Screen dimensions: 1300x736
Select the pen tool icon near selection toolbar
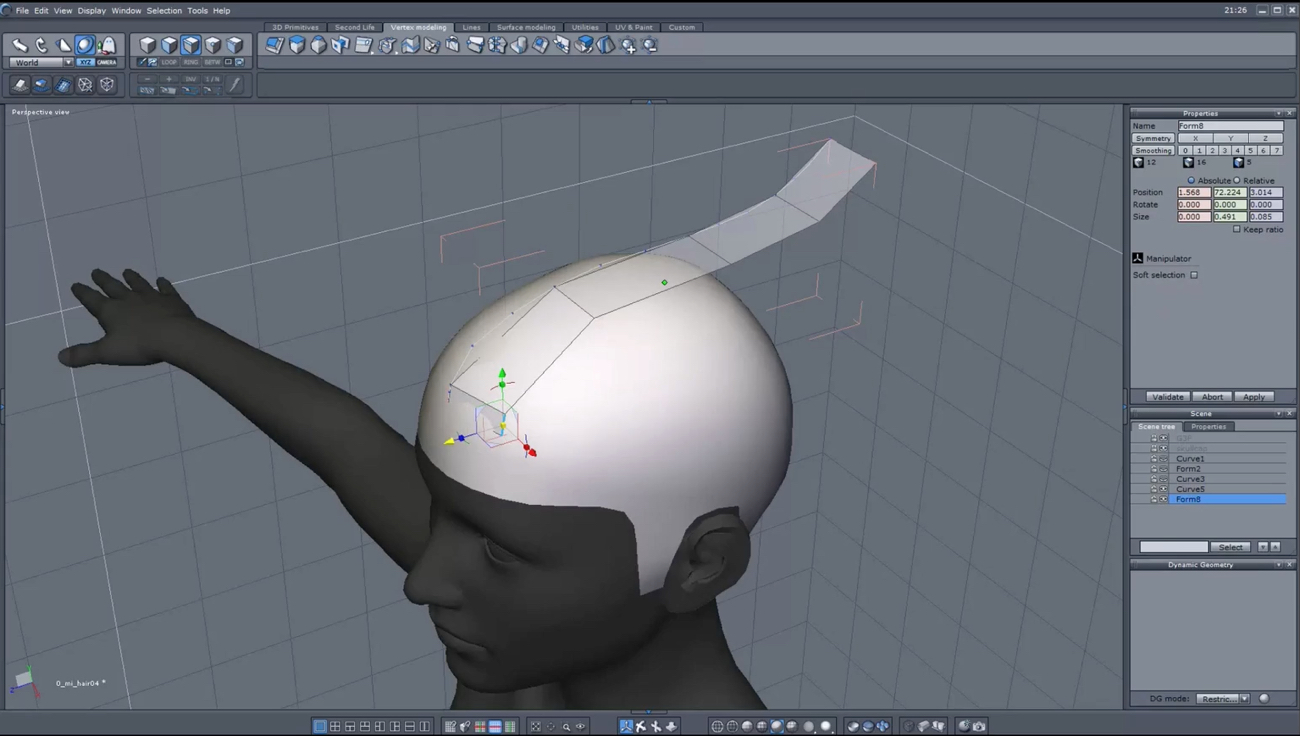tap(141, 62)
